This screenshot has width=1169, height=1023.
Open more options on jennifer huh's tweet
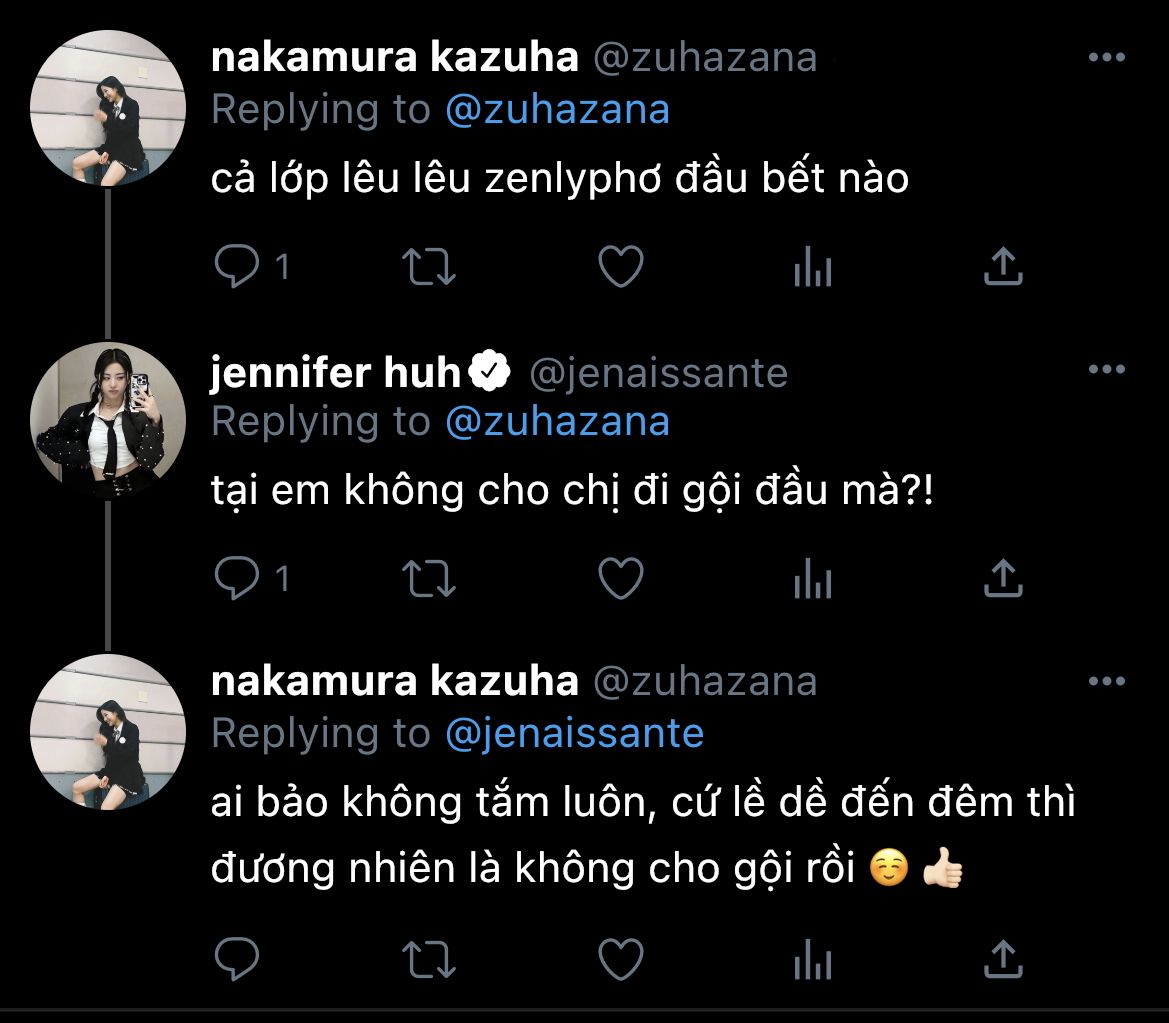point(1106,370)
